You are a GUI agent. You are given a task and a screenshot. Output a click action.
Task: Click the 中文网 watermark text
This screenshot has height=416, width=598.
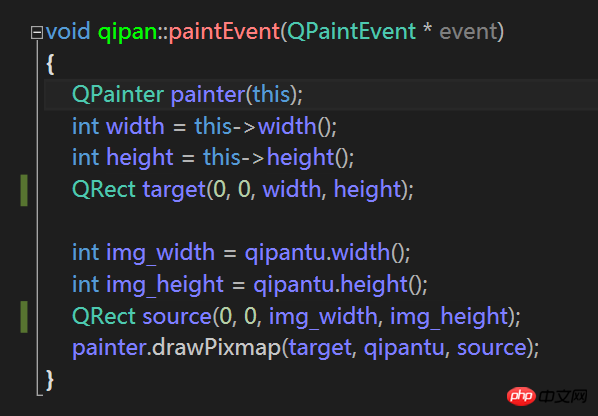(x=563, y=396)
